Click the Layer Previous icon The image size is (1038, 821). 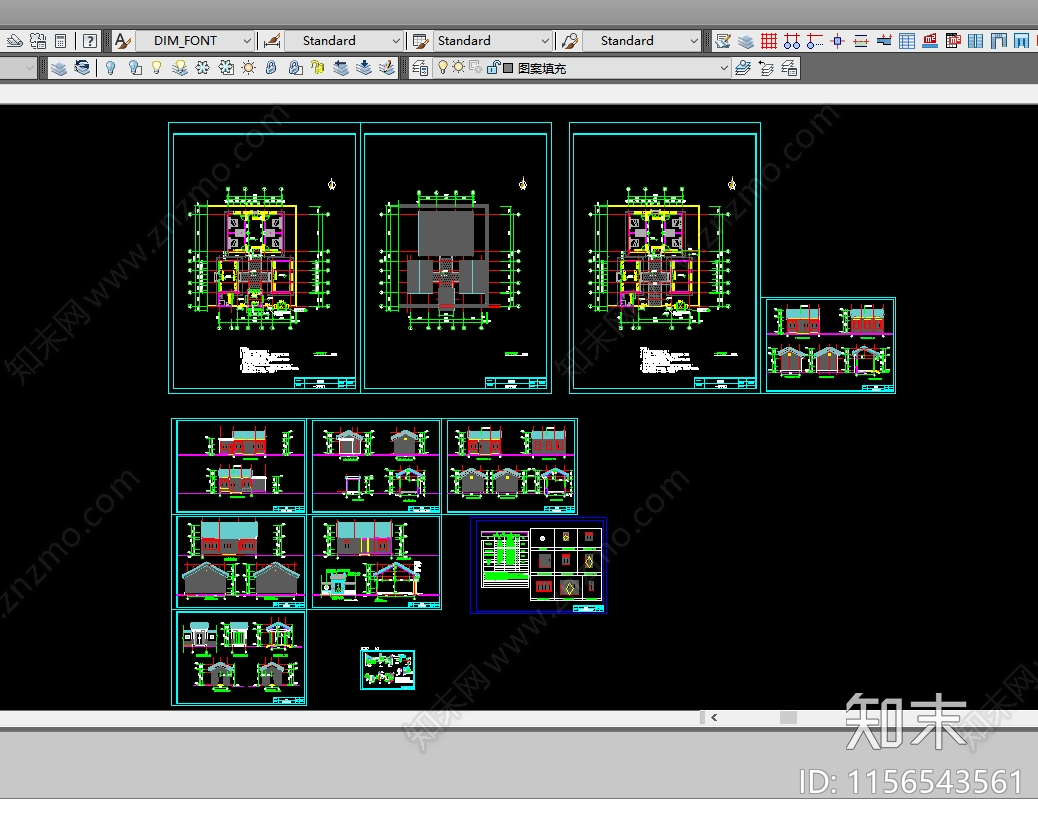pos(767,68)
